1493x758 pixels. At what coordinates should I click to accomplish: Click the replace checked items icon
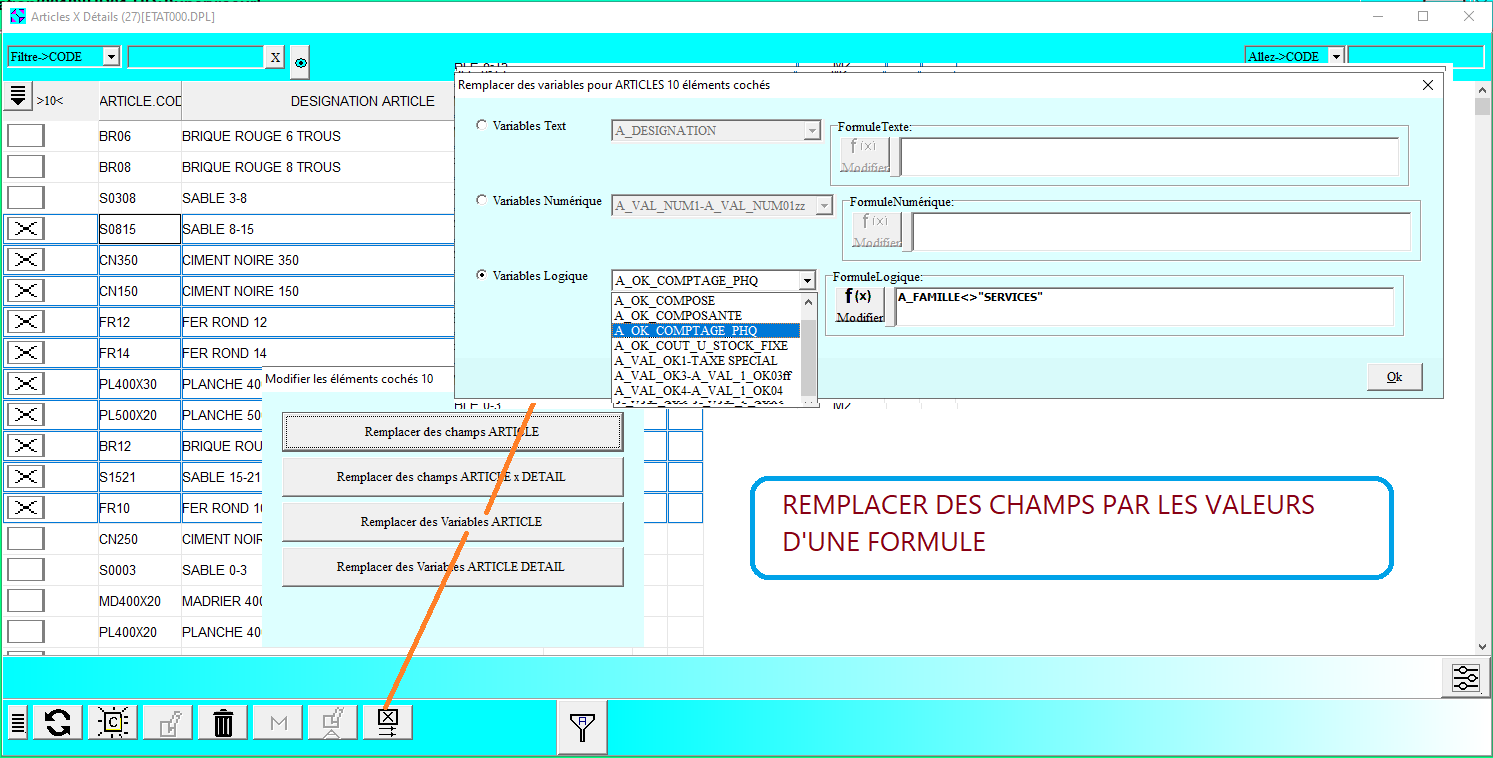tap(388, 722)
